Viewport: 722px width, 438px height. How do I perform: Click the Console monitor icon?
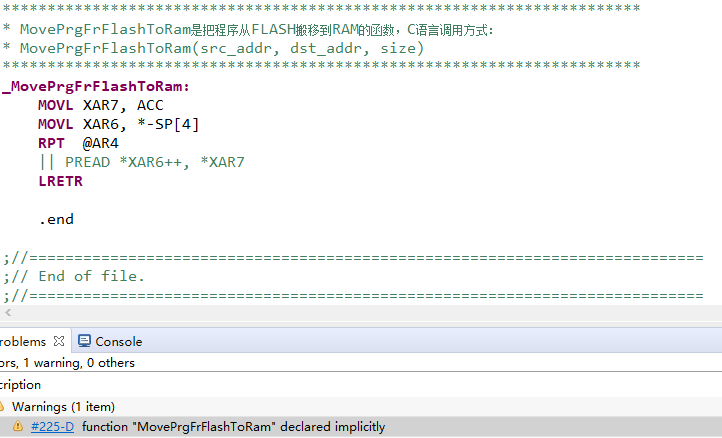tap(84, 341)
